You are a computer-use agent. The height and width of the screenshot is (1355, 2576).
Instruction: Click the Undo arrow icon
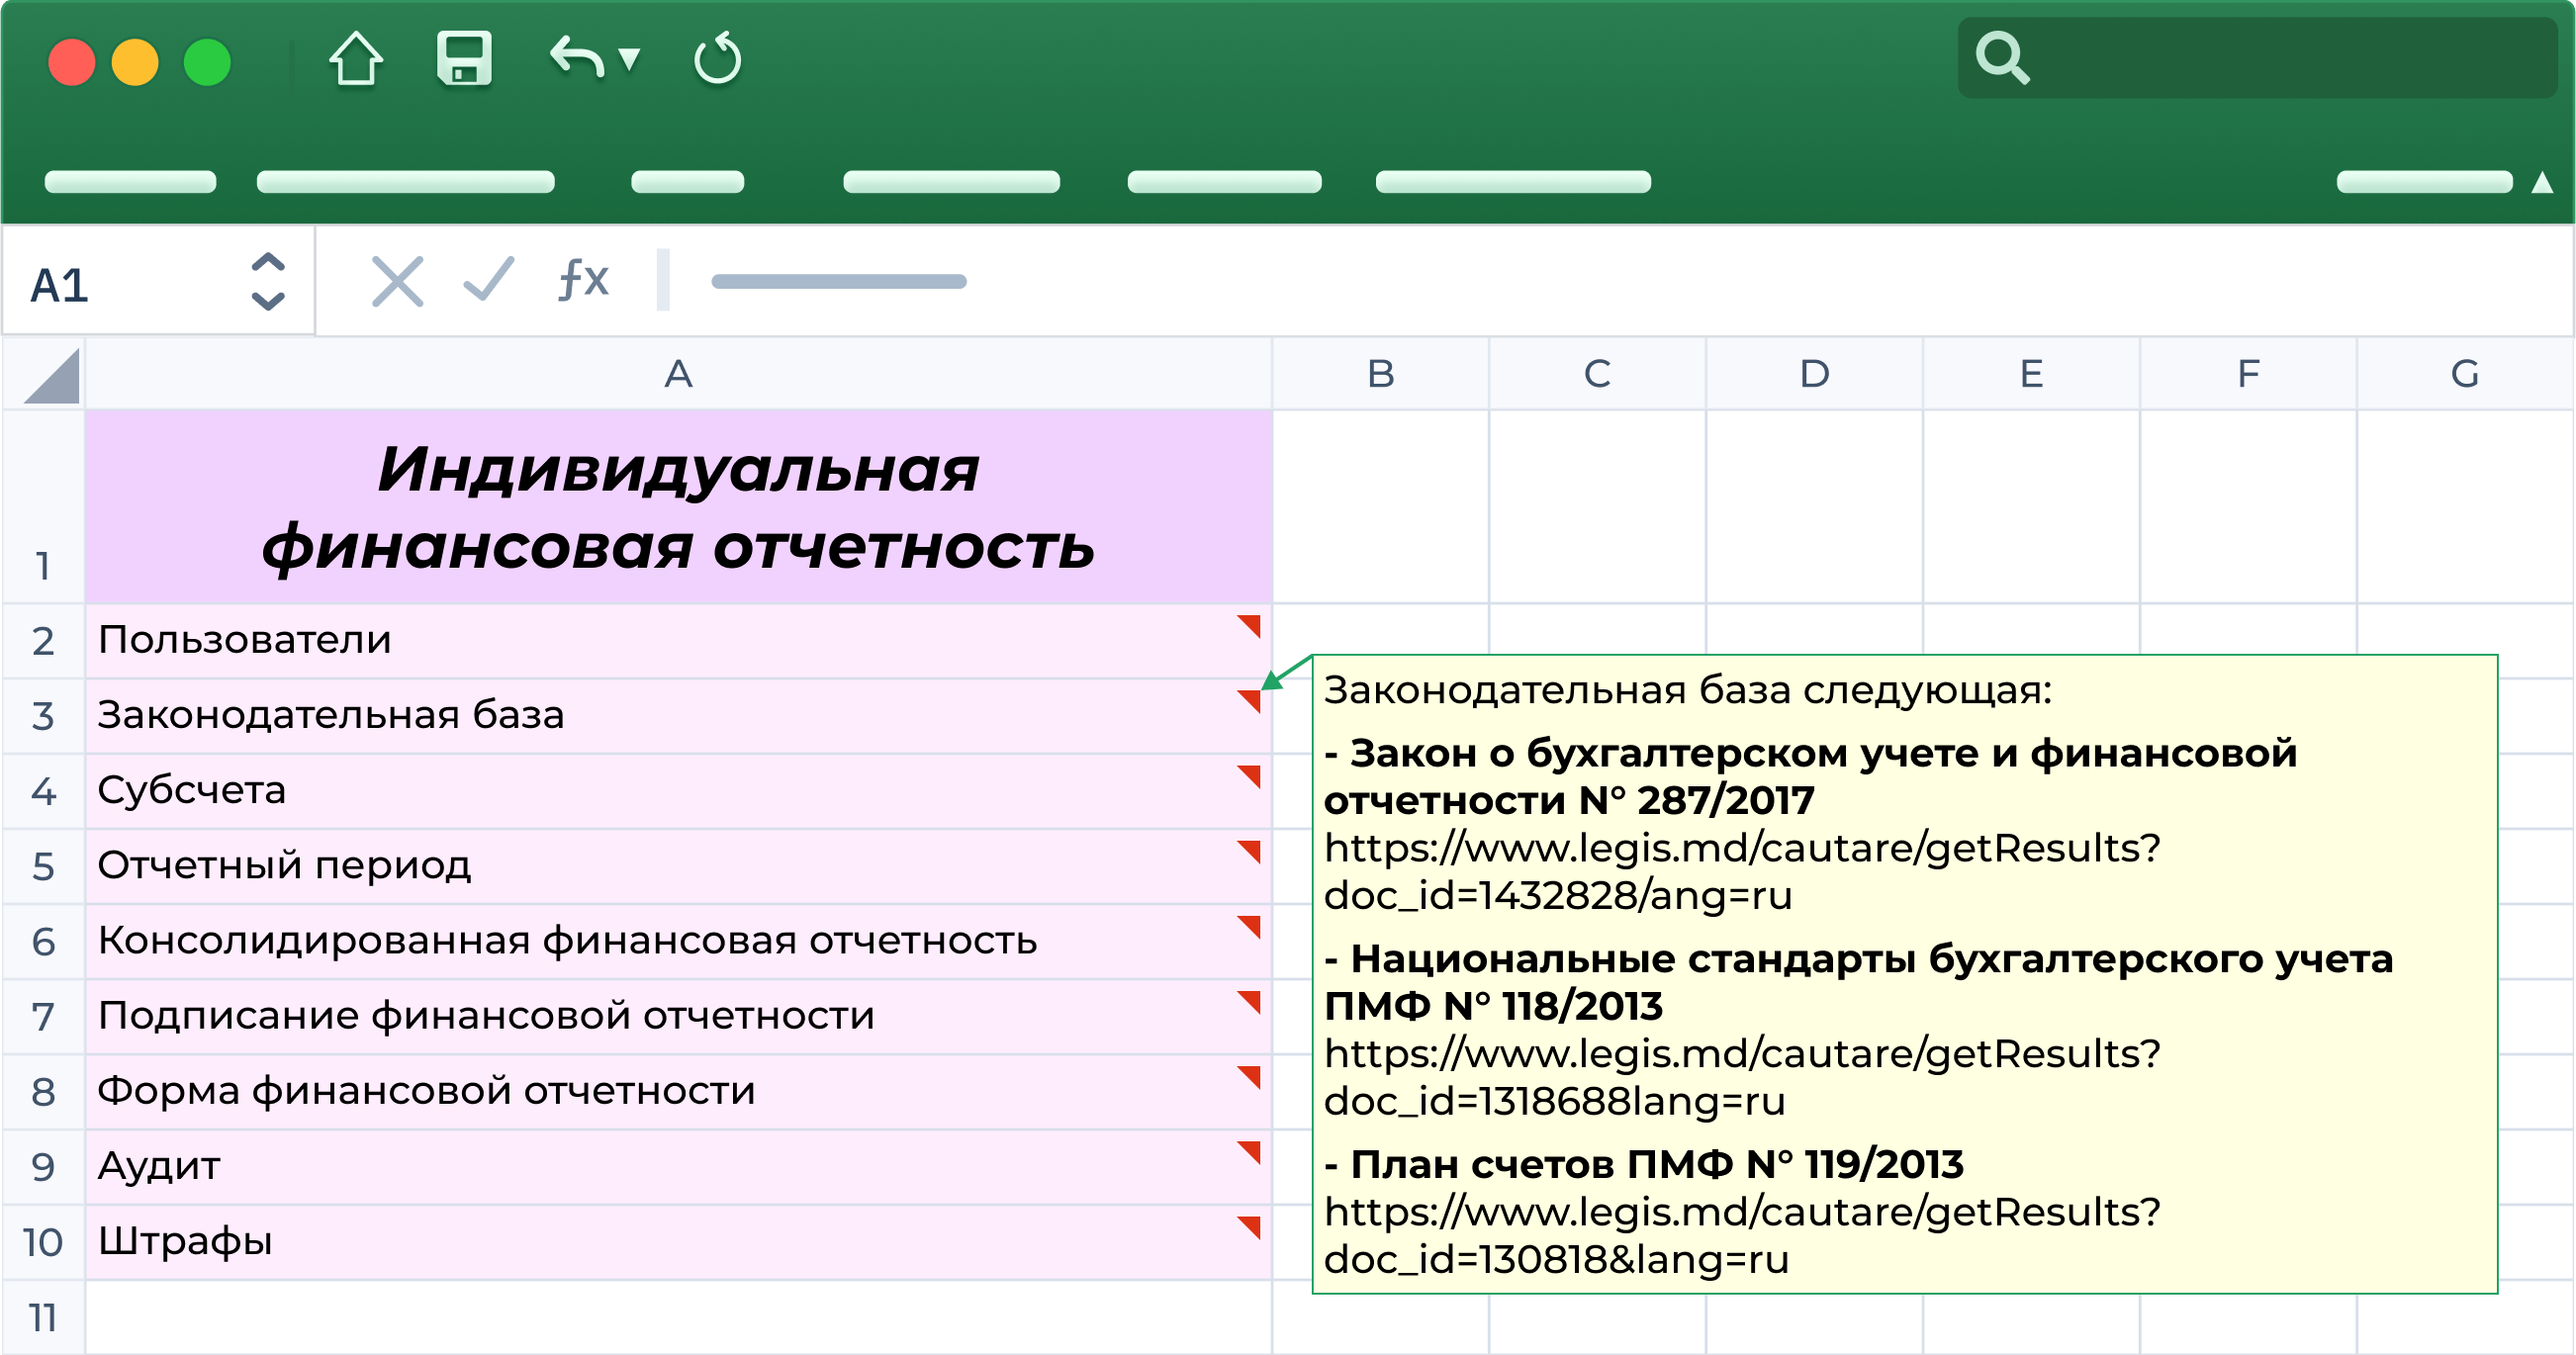click(577, 58)
